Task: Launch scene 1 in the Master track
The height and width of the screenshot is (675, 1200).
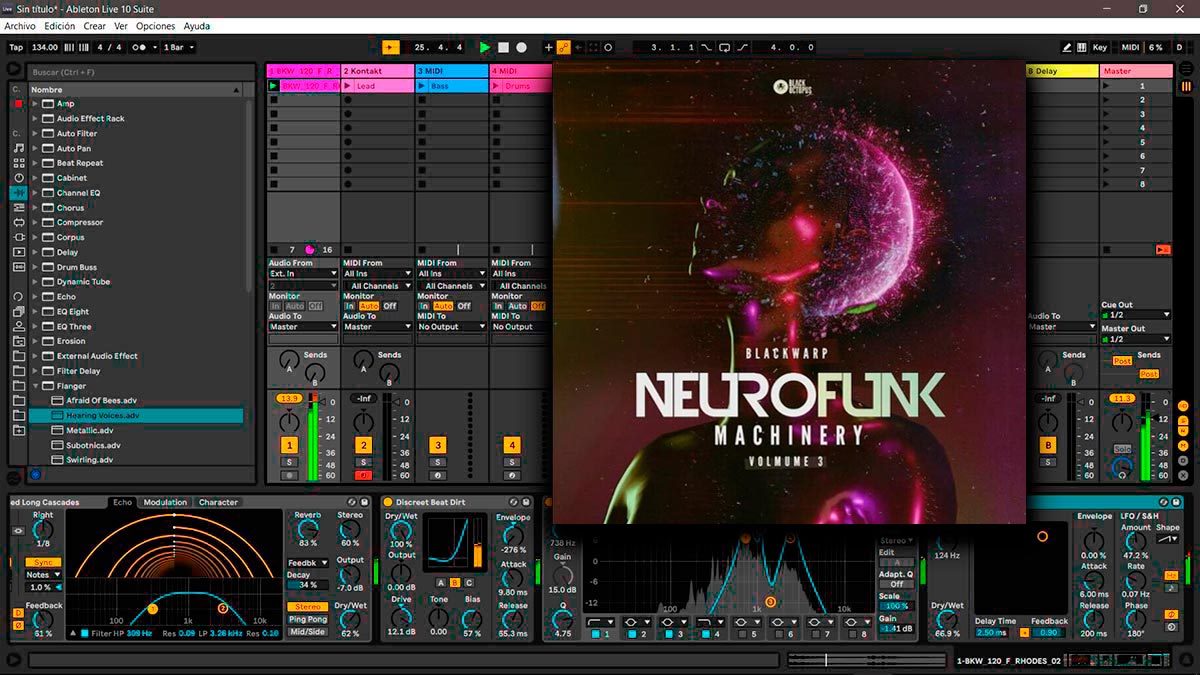Action: pos(1106,86)
